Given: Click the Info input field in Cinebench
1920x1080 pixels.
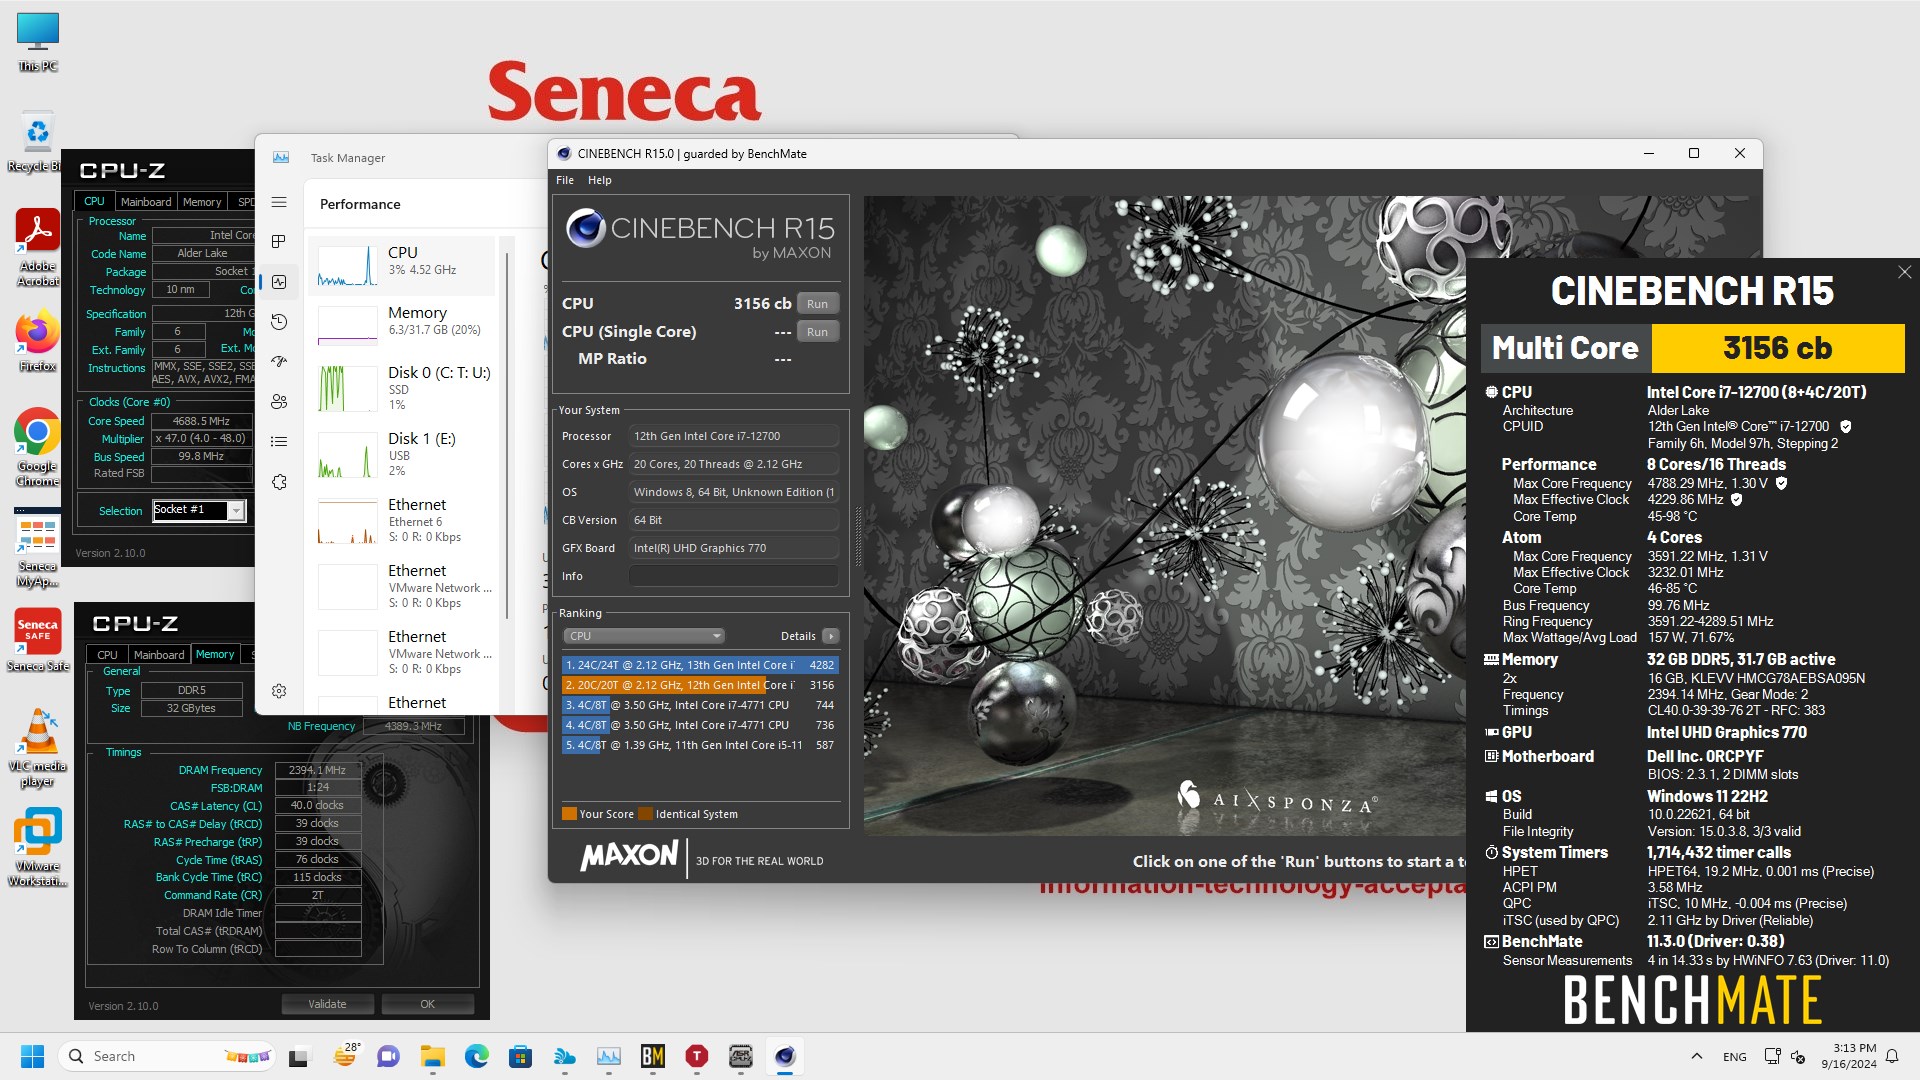Looking at the screenshot, I should click(733, 576).
